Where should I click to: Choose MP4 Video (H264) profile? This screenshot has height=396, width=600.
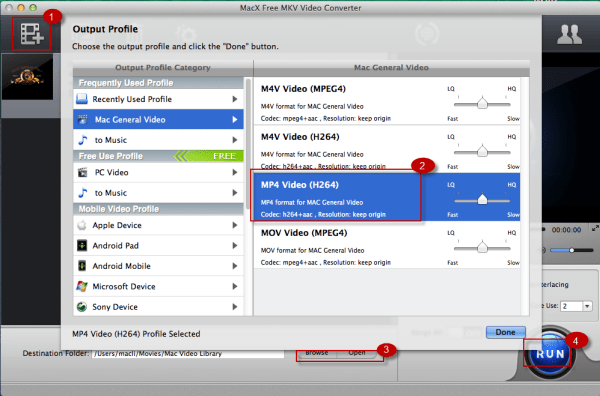pos(386,197)
